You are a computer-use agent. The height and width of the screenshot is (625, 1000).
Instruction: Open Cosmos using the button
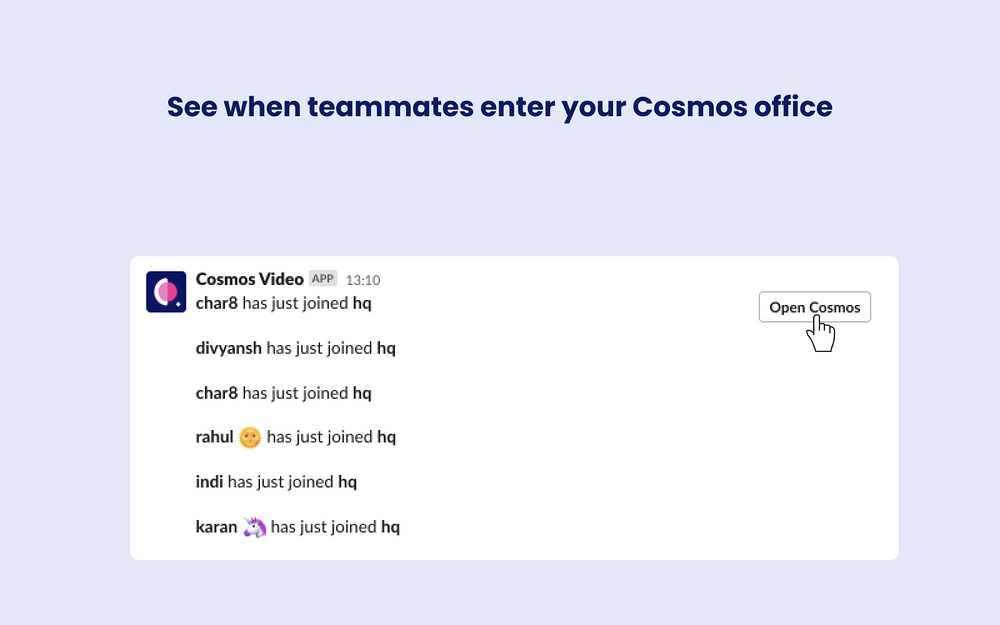(814, 307)
